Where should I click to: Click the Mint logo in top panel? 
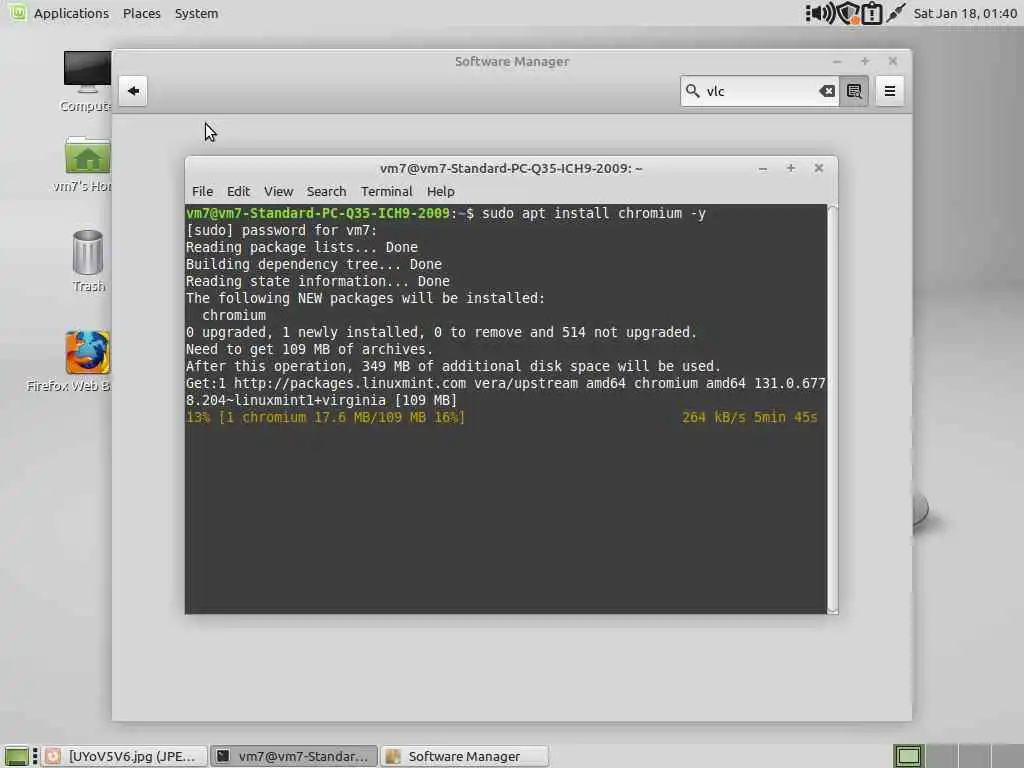[18, 12]
